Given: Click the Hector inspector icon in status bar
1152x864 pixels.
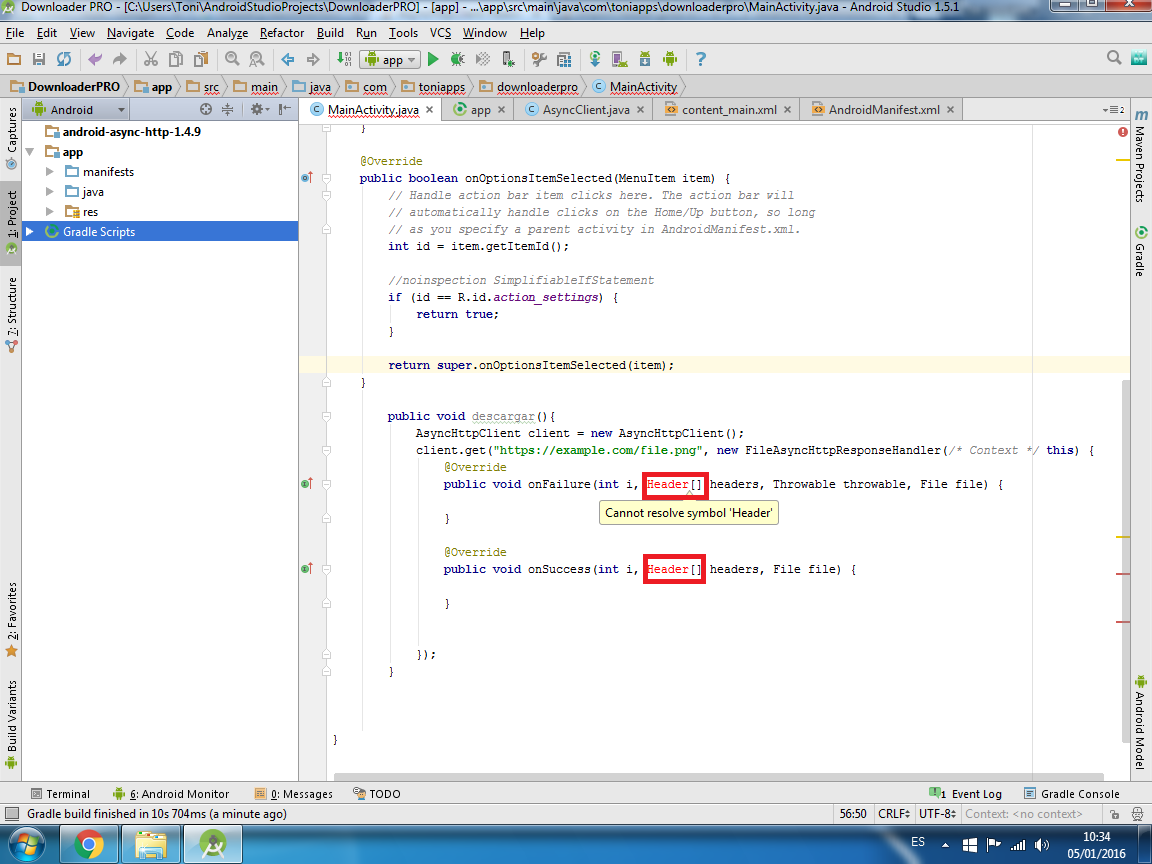Looking at the screenshot, I should click(x=1137, y=814).
